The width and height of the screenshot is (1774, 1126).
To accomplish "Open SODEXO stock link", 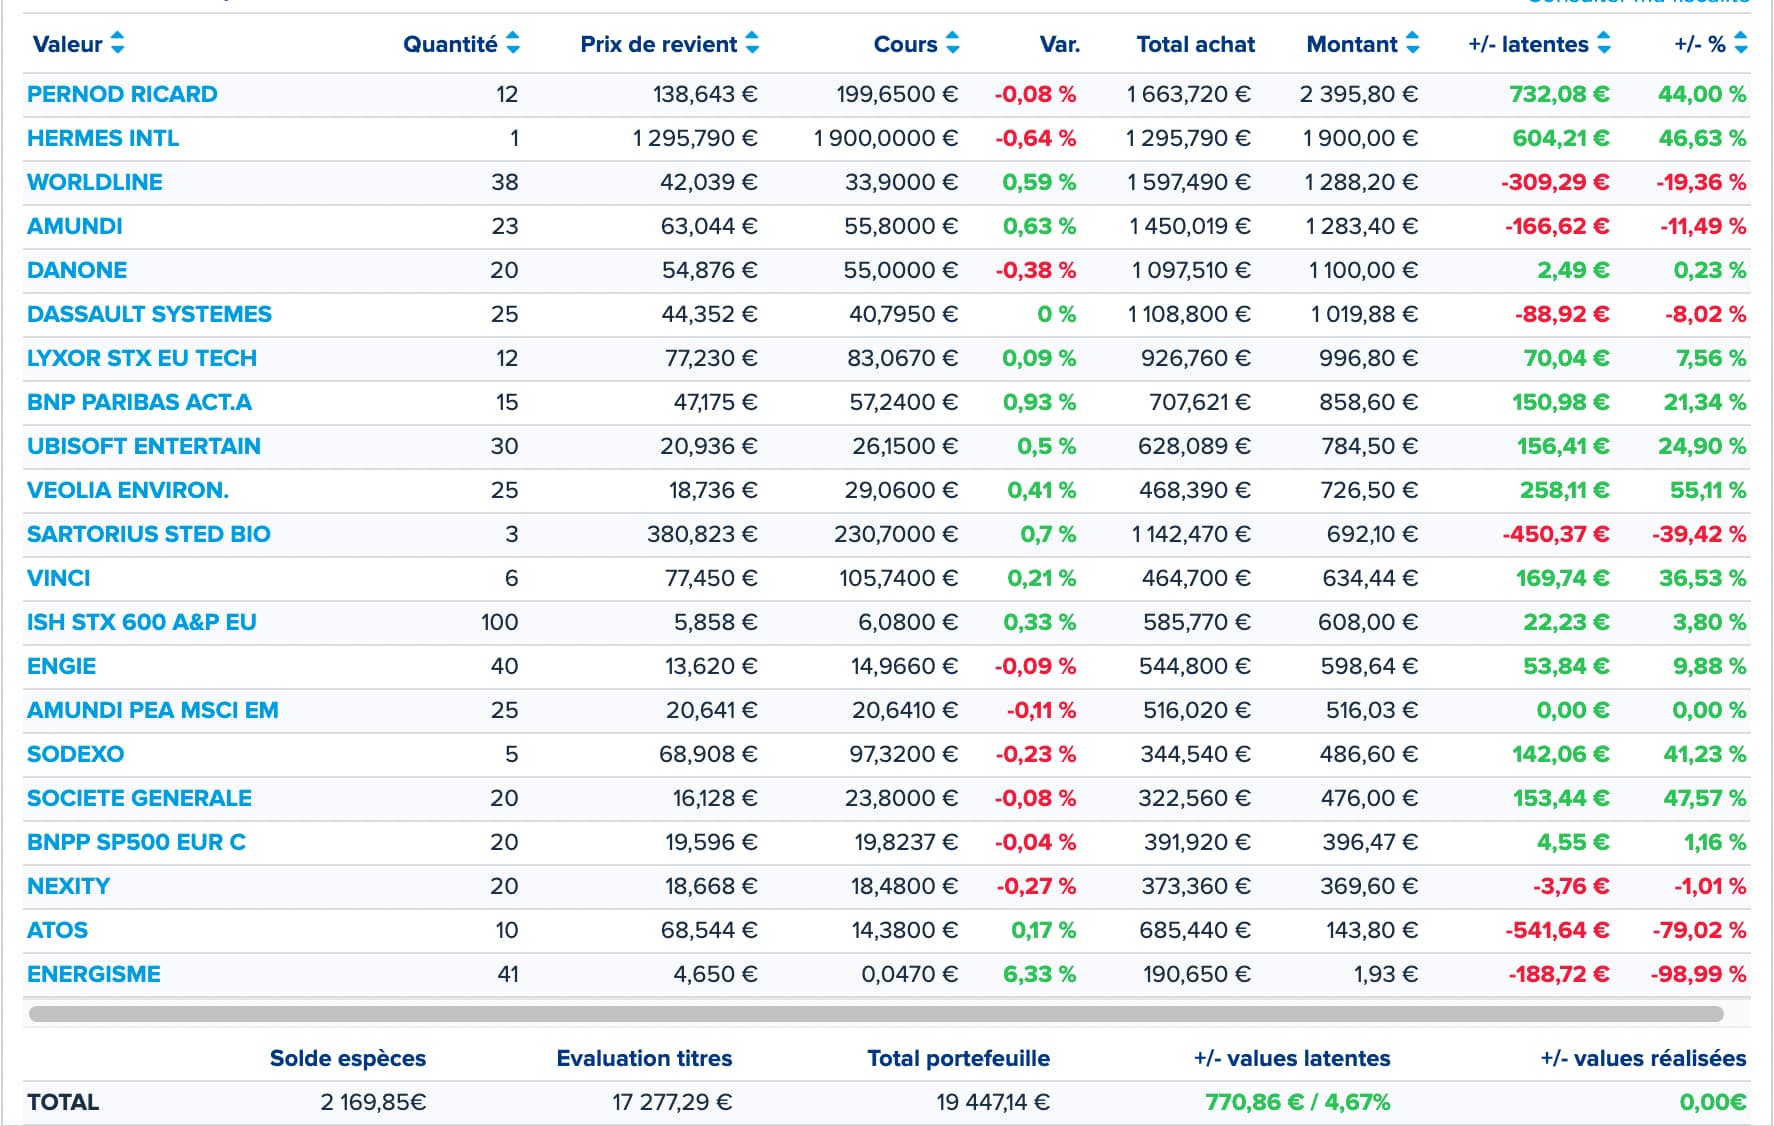I will 76,754.
